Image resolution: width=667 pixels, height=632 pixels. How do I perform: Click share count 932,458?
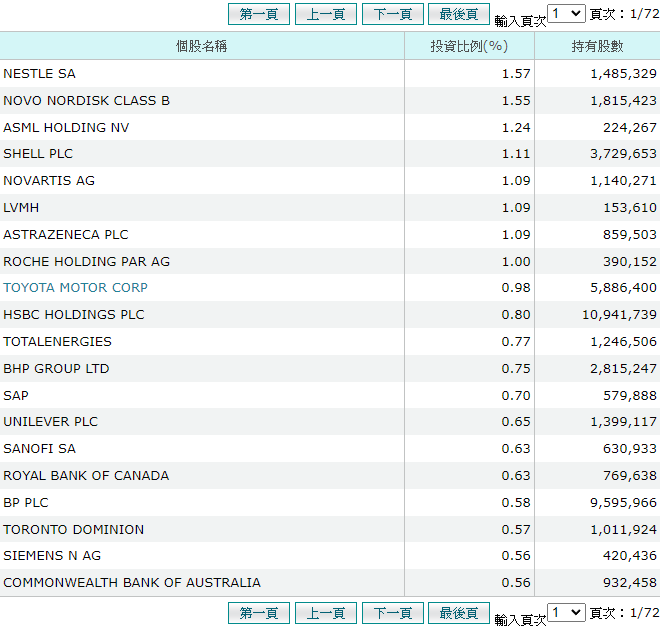tap(630, 582)
